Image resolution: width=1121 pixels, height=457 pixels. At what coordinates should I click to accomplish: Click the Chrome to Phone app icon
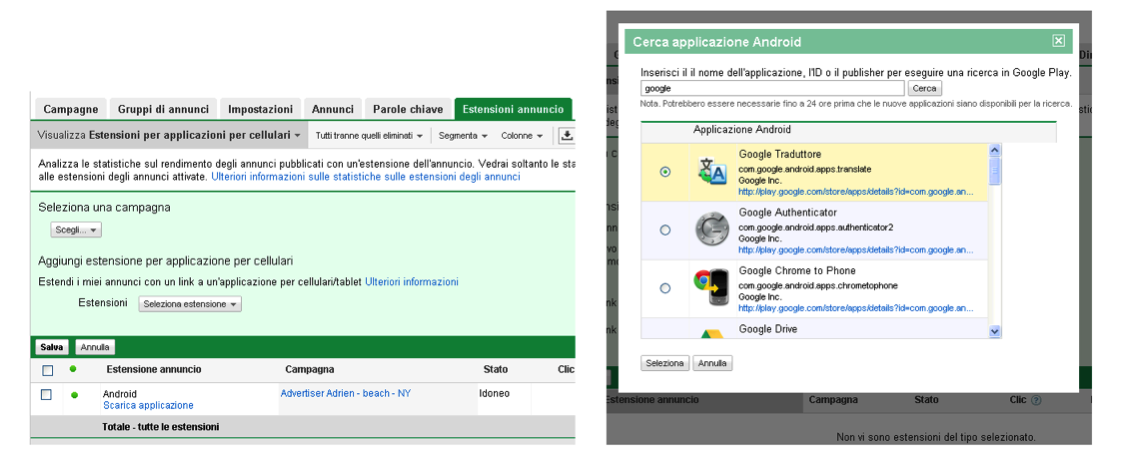click(x=711, y=288)
